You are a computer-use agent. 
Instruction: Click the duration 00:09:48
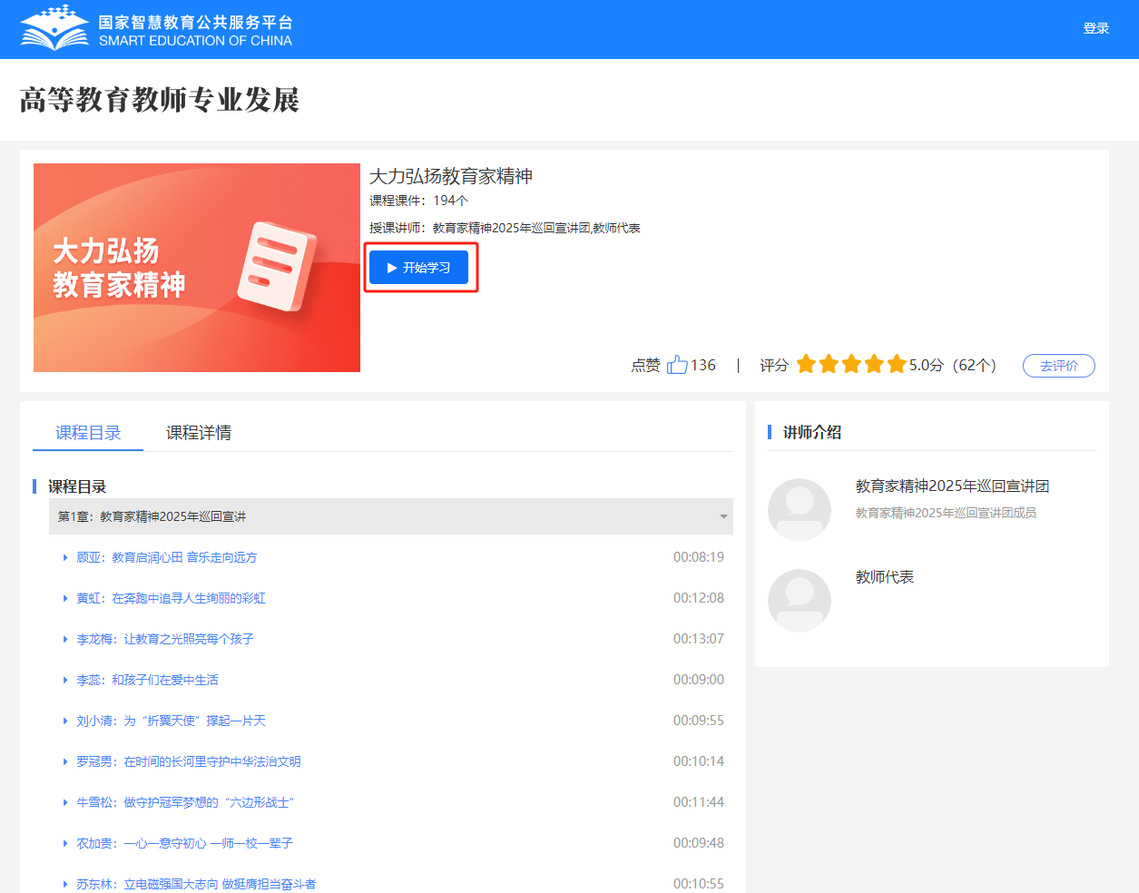click(698, 842)
